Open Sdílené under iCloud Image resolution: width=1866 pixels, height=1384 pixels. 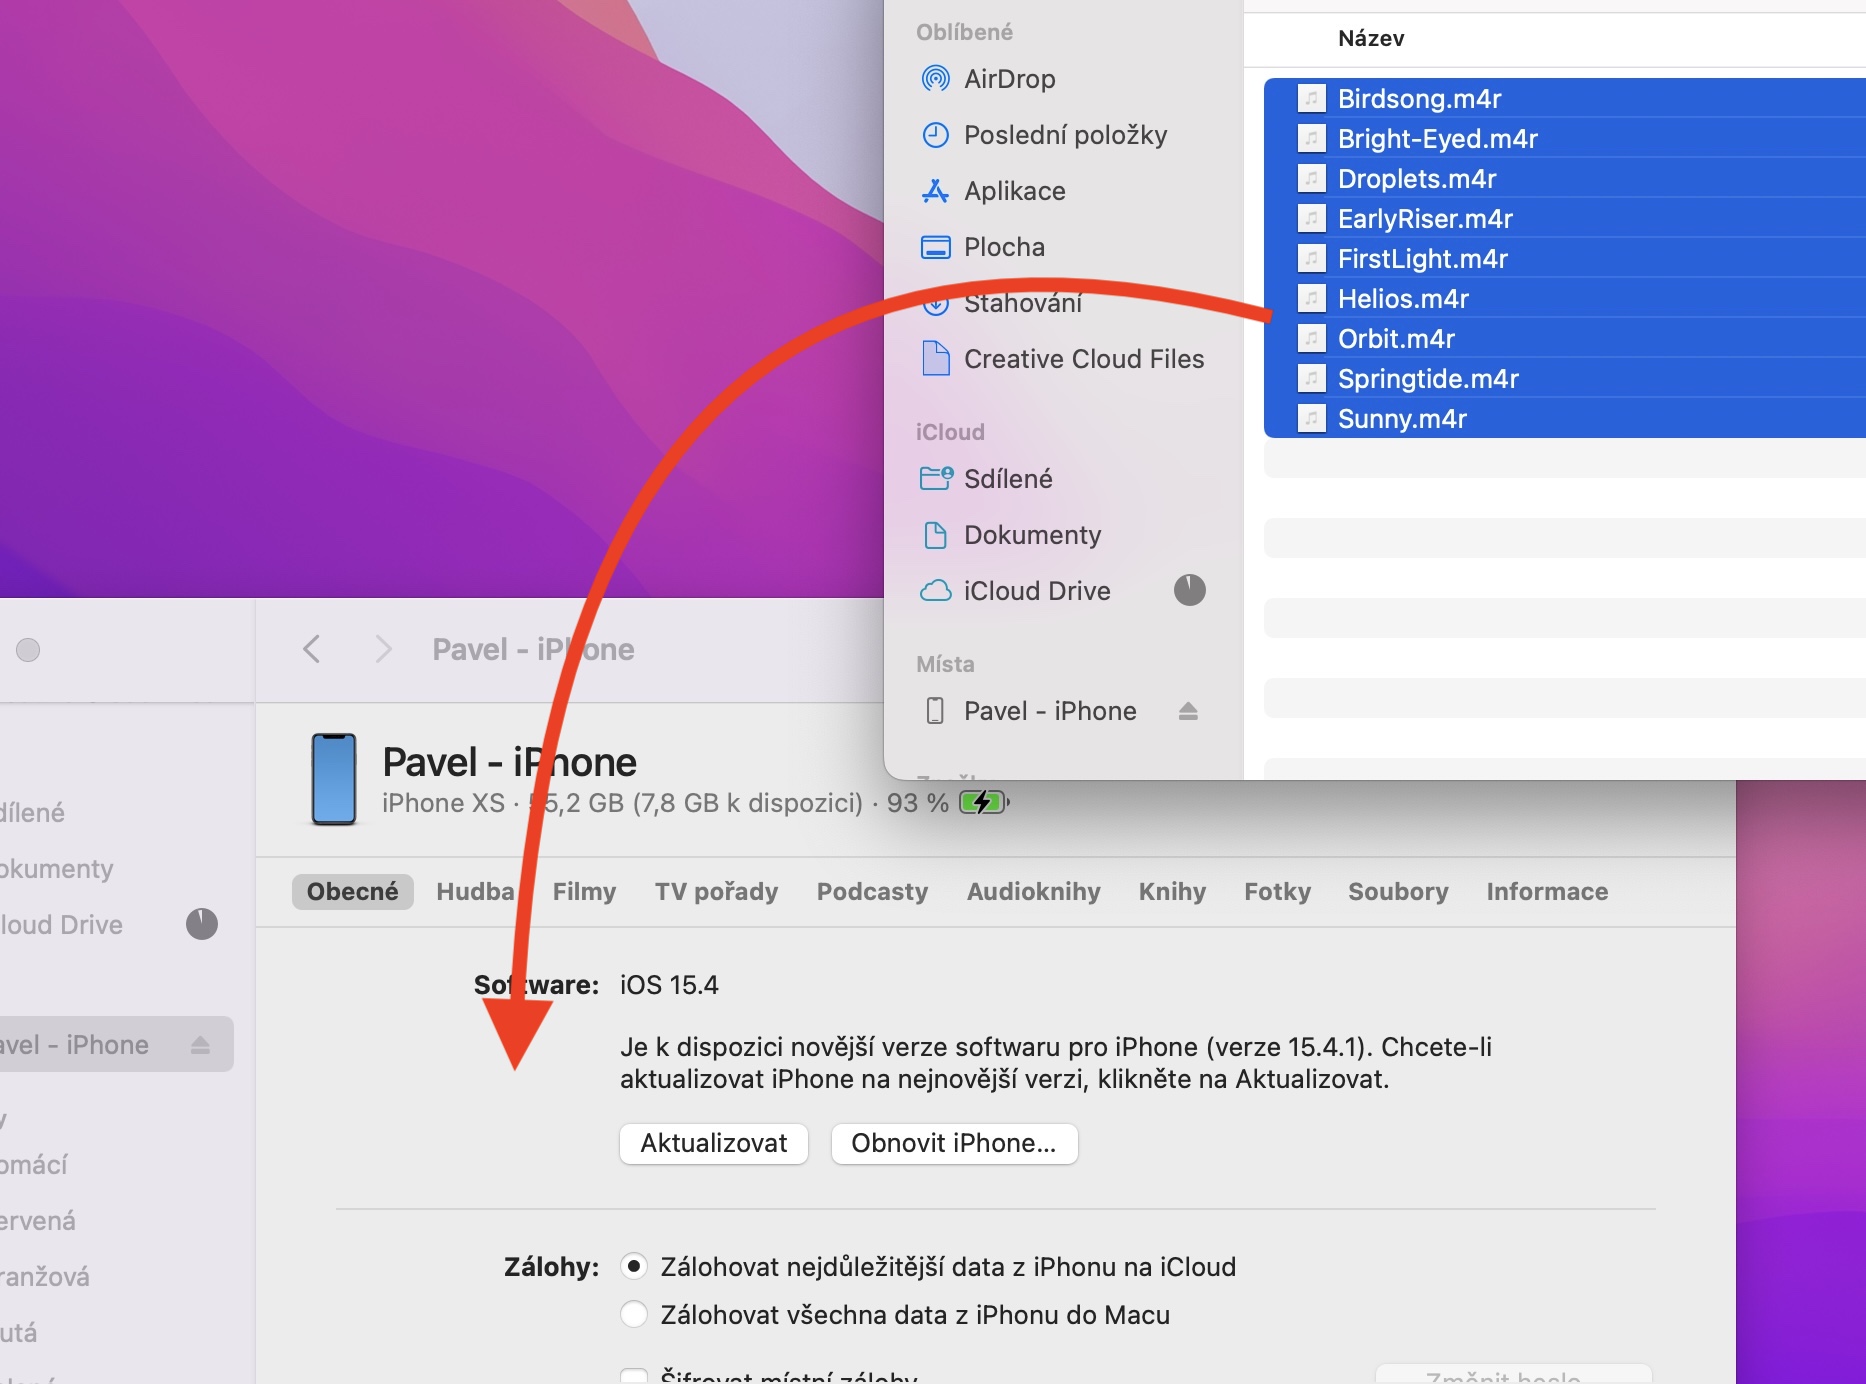point(1008,479)
